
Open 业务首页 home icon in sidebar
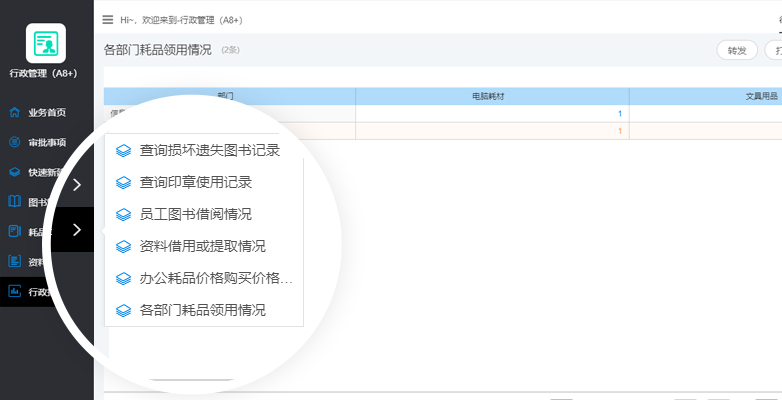[x=14, y=112]
